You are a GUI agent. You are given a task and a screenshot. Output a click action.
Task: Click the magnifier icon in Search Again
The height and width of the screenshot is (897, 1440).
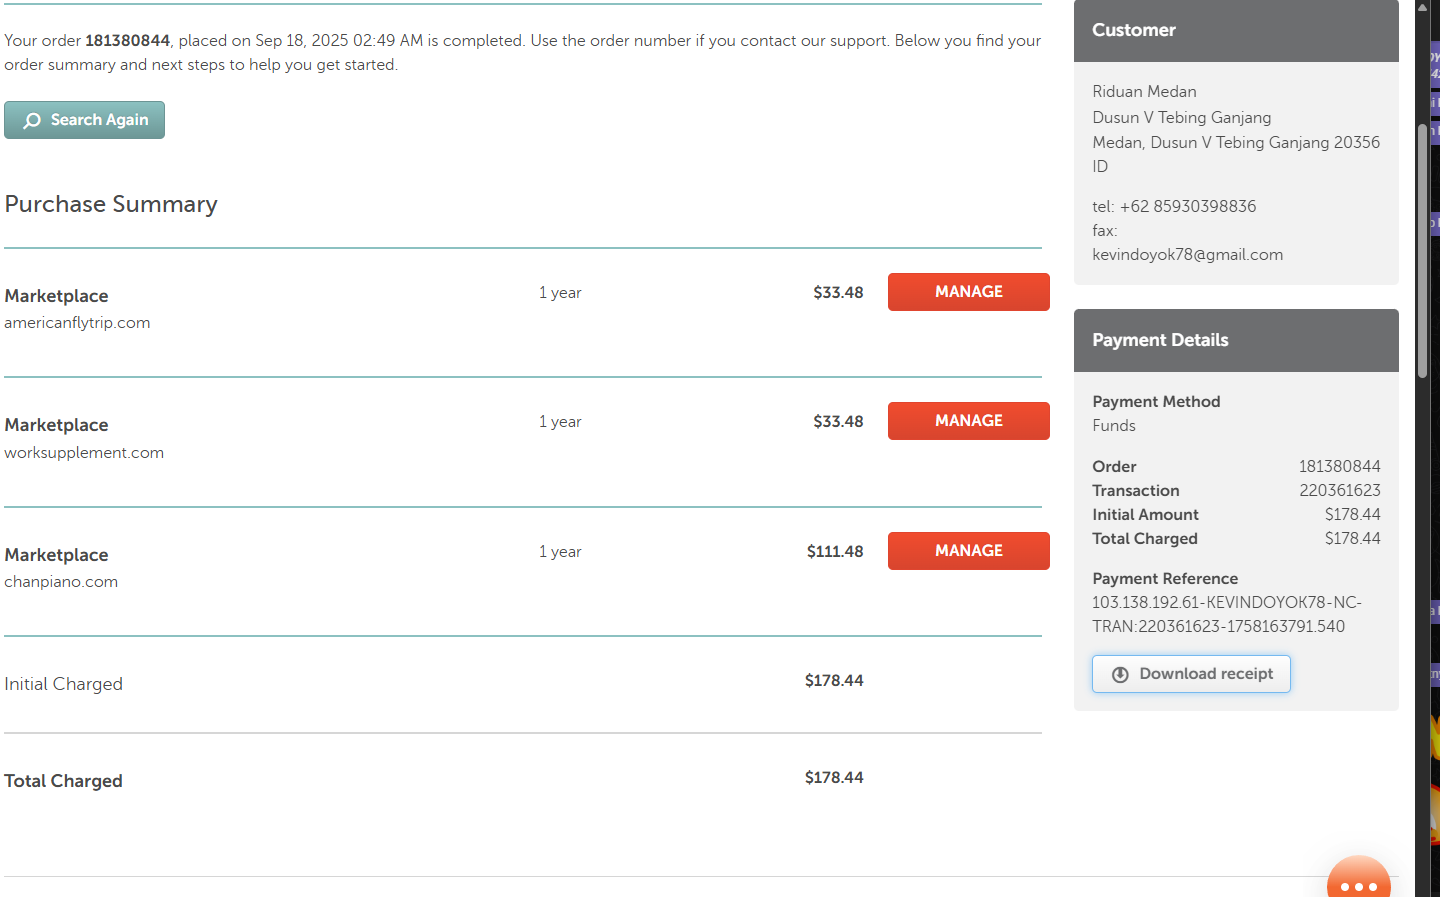tap(32, 120)
